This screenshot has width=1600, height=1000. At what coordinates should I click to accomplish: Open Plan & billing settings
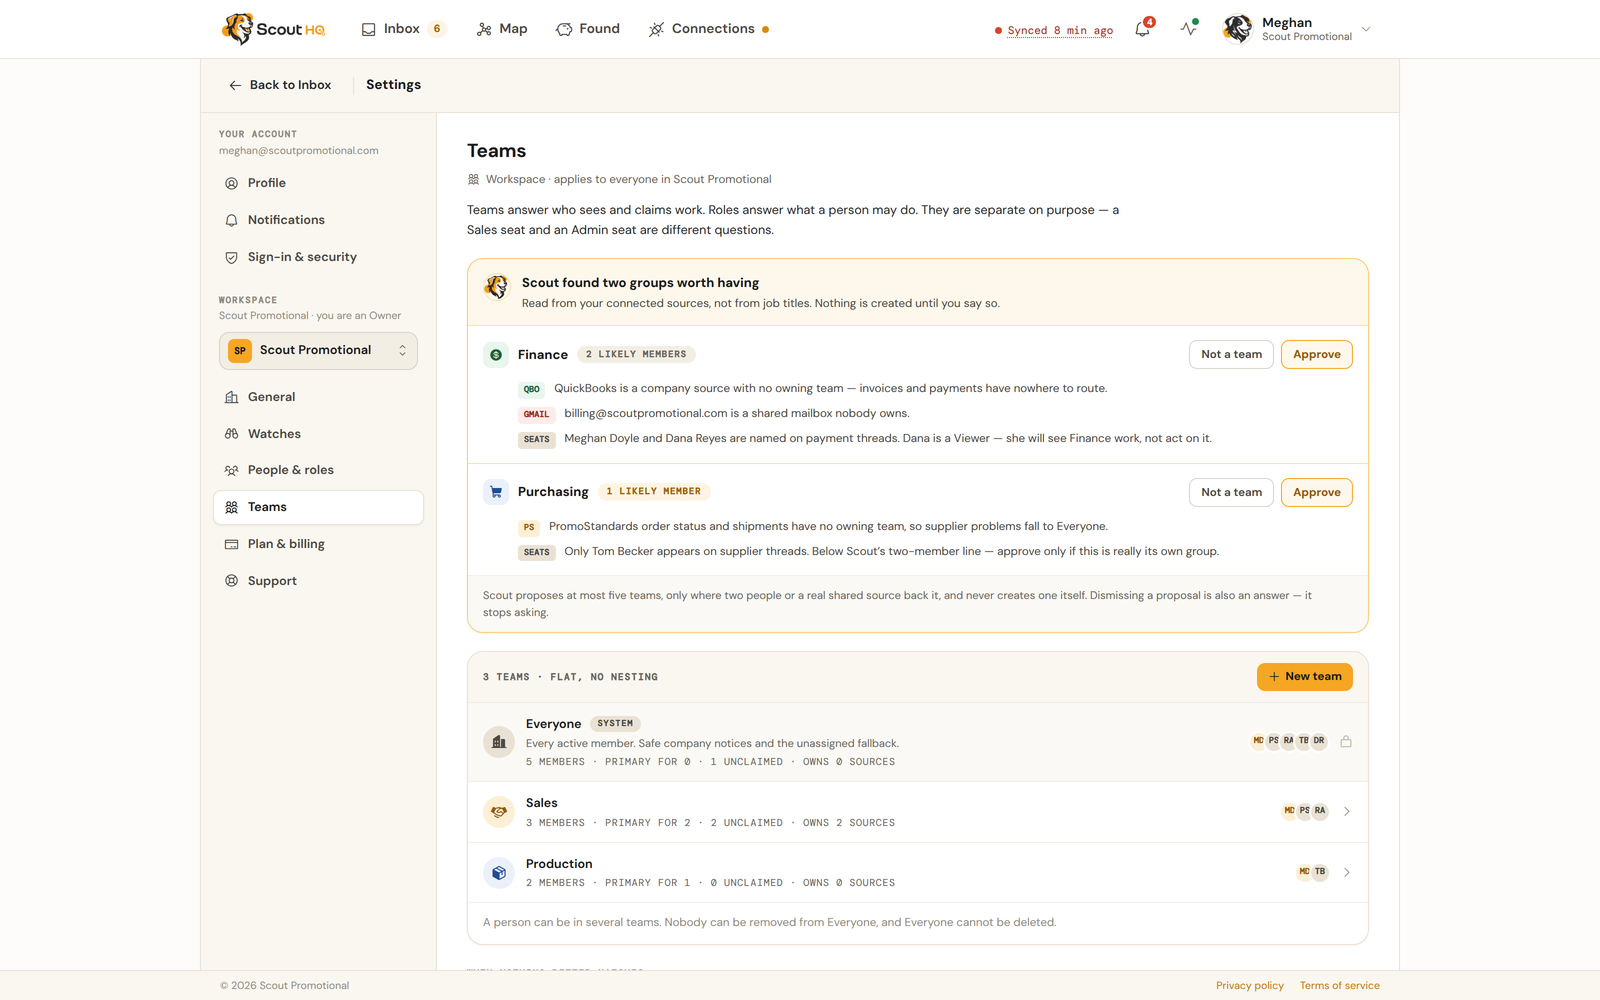(318, 544)
